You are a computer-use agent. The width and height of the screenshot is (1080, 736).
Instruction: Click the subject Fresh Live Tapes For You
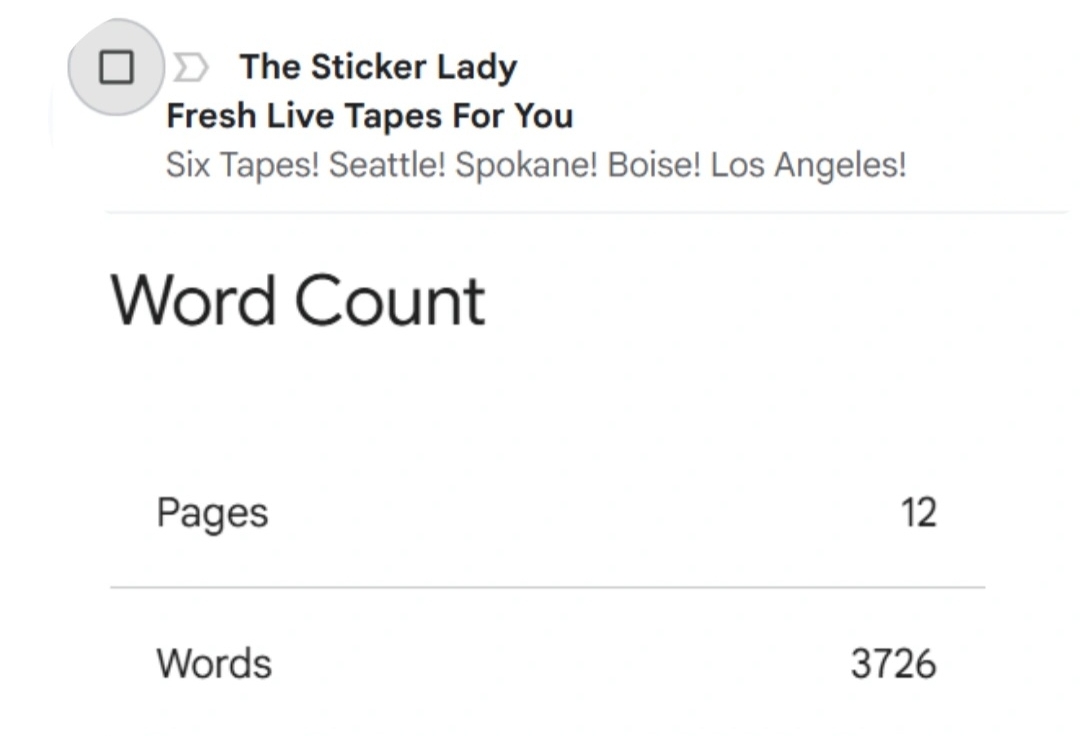(x=369, y=116)
